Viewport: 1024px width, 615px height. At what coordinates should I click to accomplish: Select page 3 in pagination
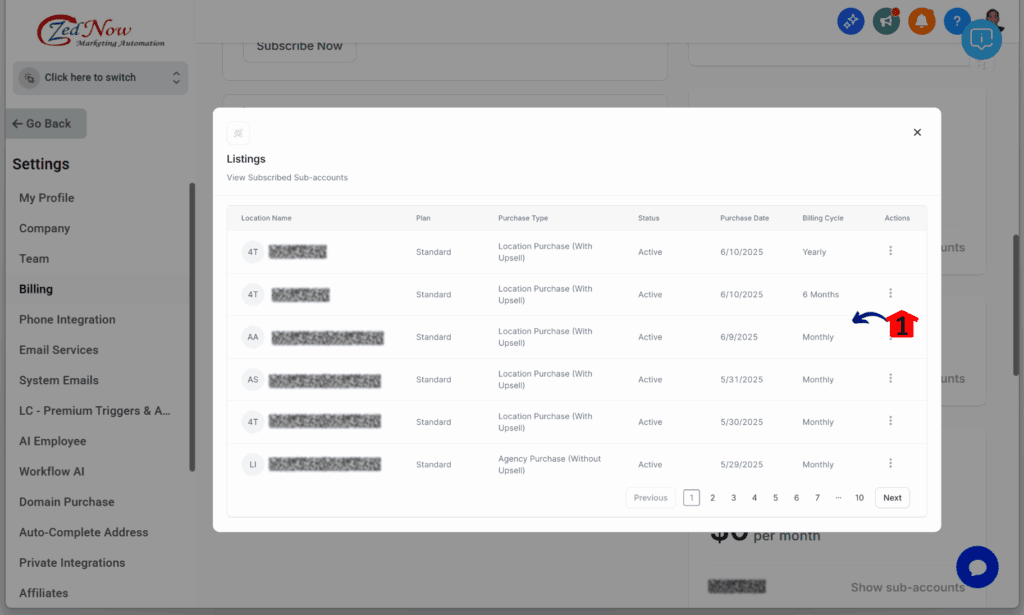point(733,497)
